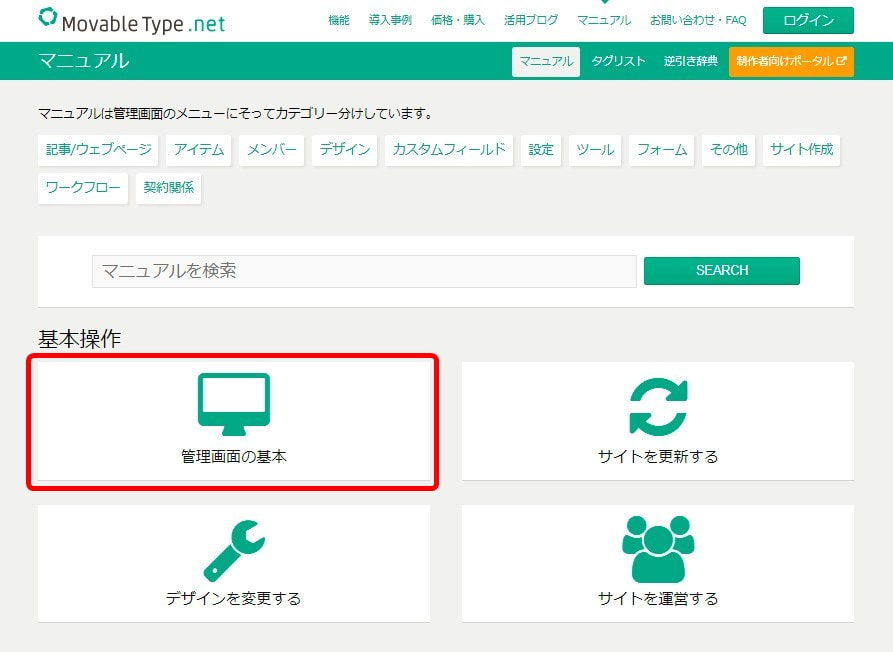This screenshot has width=893, height=652.
Task: Select the 契約関係 category tag
Action: [169, 188]
